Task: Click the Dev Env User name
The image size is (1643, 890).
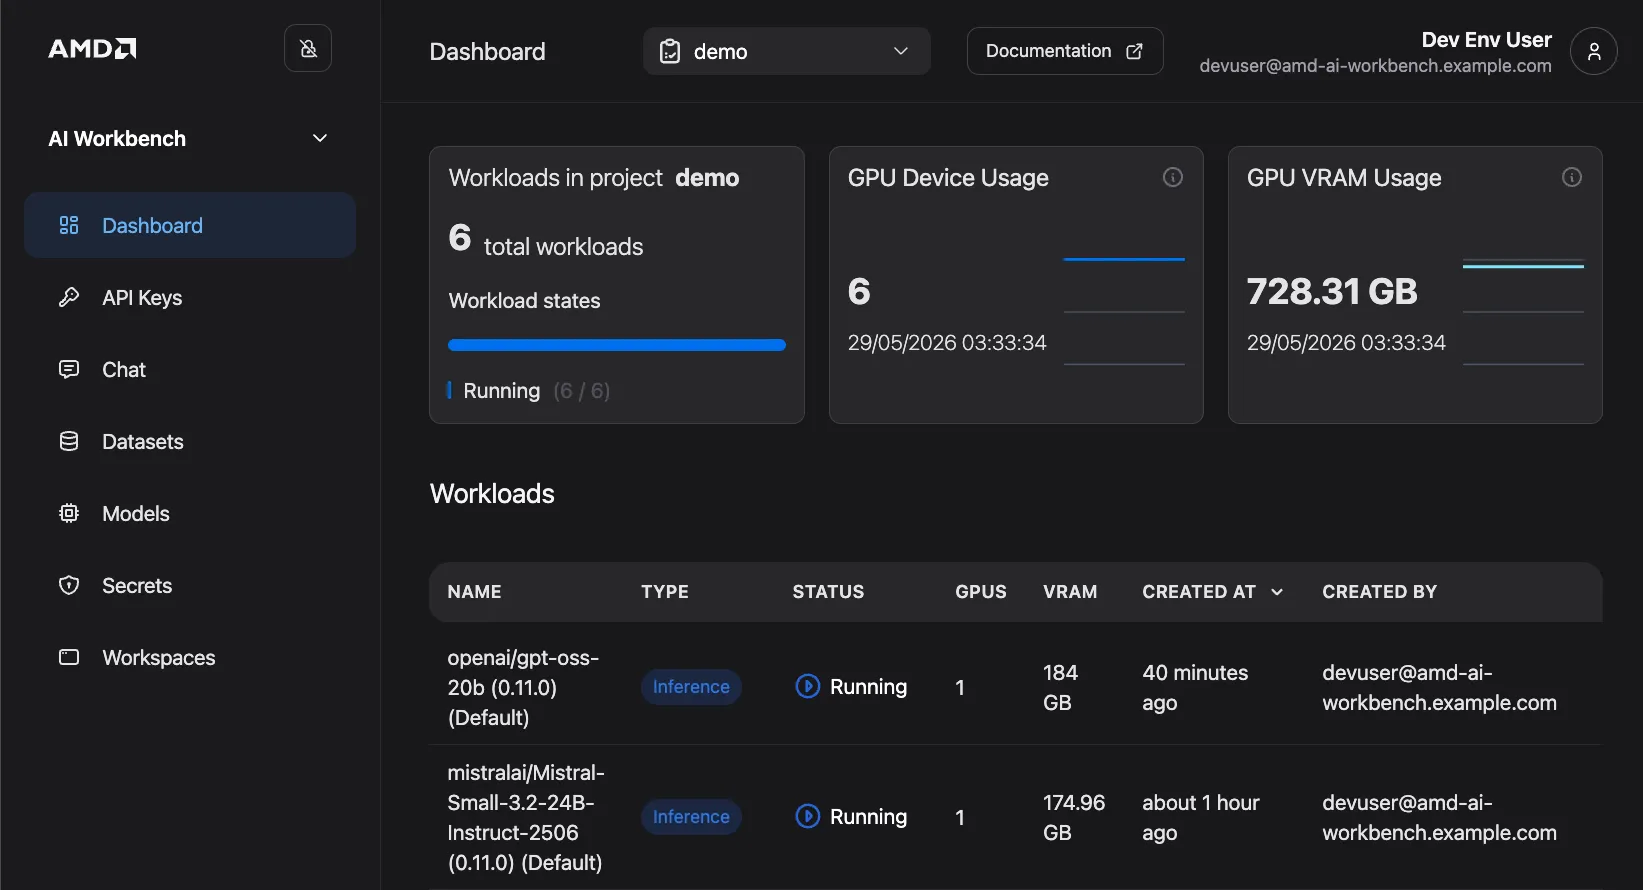Action: (x=1486, y=40)
